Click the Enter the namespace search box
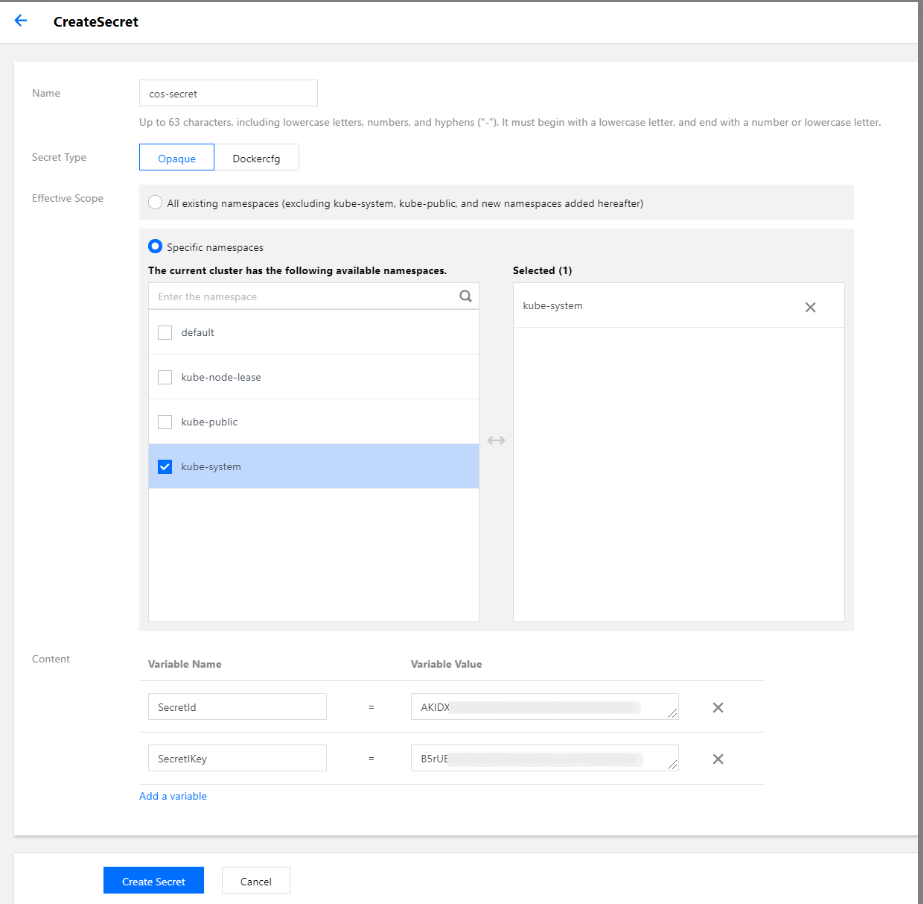 (300, 296)
